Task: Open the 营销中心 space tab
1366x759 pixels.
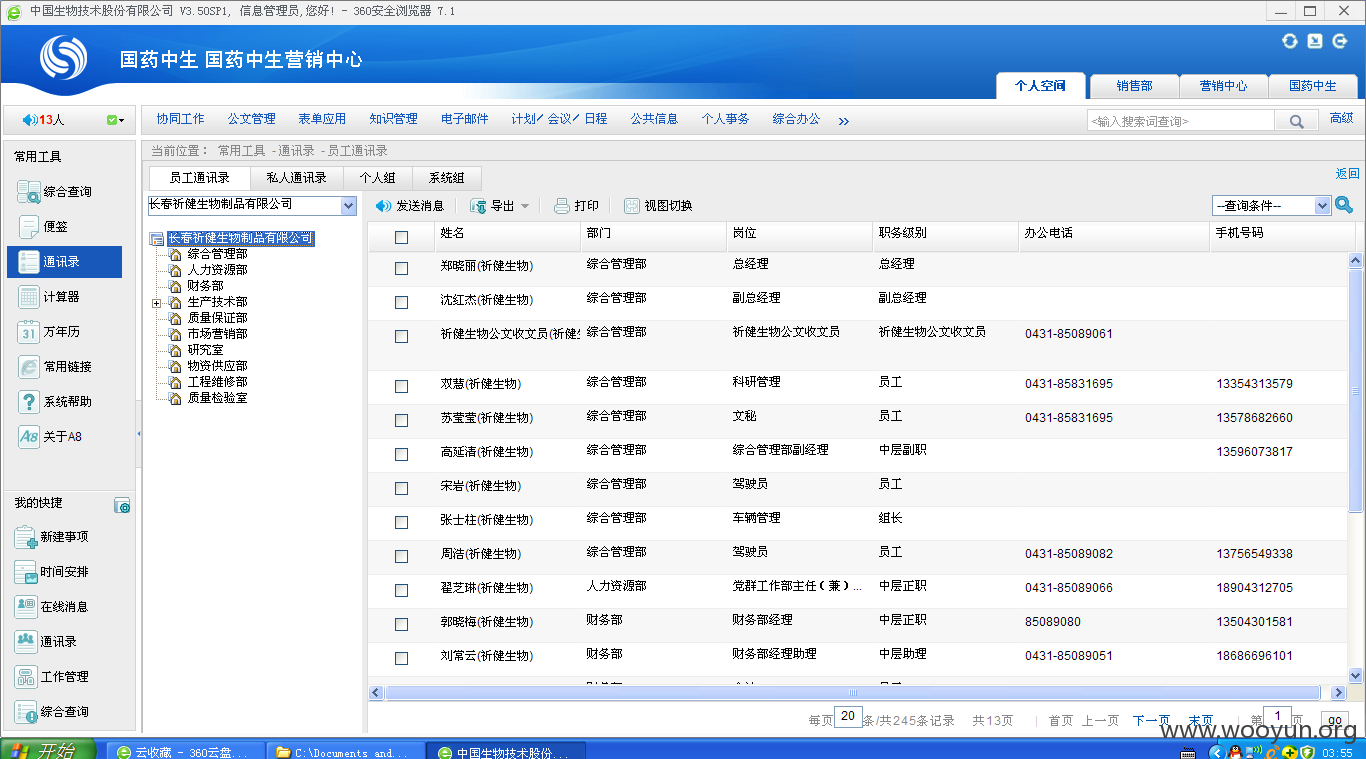Action: tap(1223, 86)
